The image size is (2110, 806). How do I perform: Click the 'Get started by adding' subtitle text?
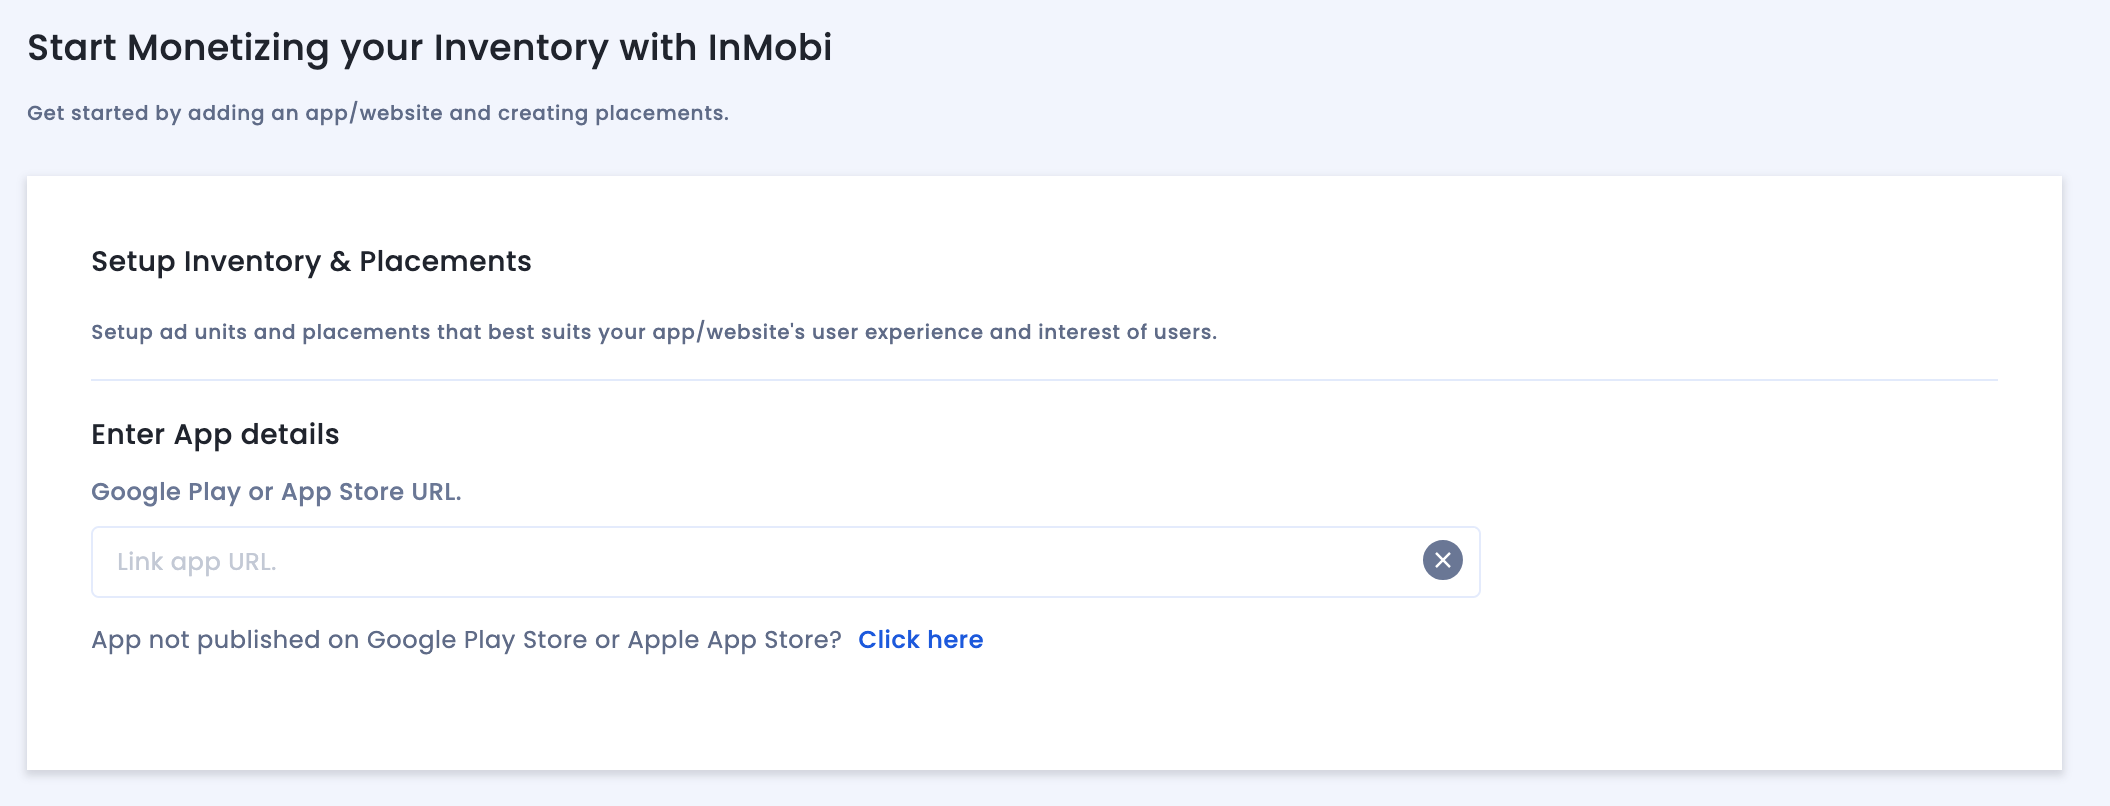point(377,113)
